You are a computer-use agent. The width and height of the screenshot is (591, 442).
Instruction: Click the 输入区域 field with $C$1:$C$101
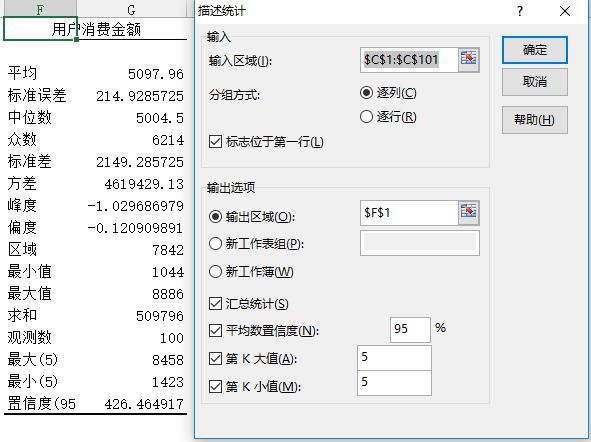click(409, 60)
